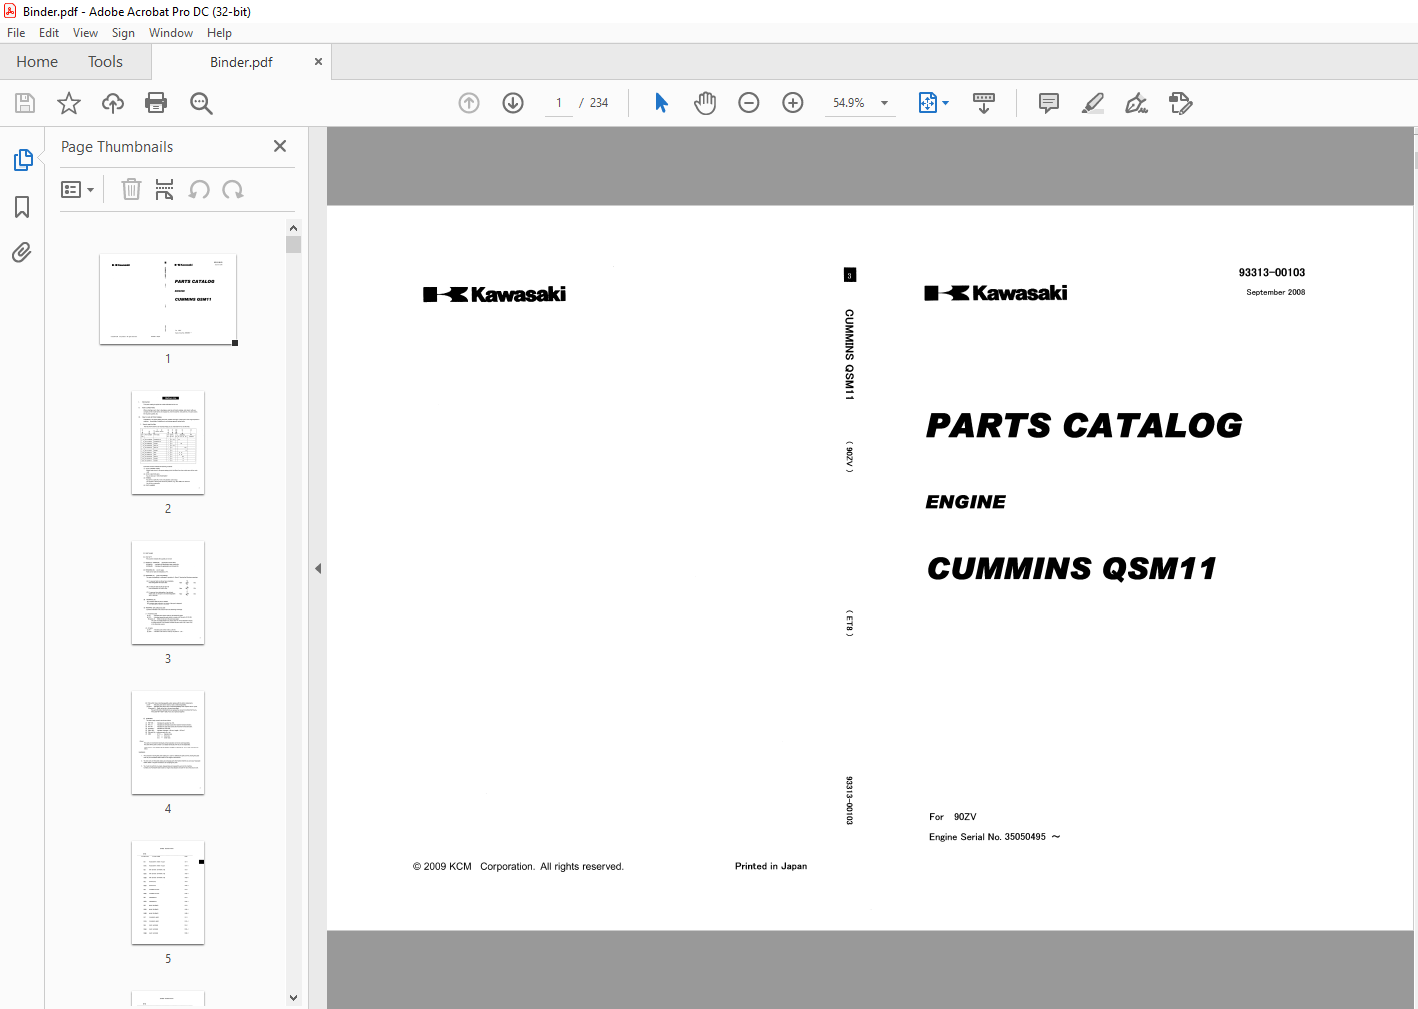
Task: Open thumbnail options dropdown menu
Action: click(77, 189)
